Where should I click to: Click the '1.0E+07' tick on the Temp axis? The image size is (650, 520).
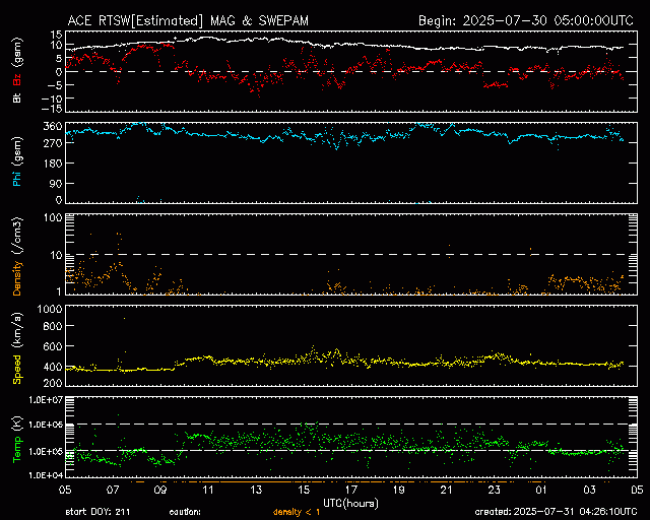(46, 401)
